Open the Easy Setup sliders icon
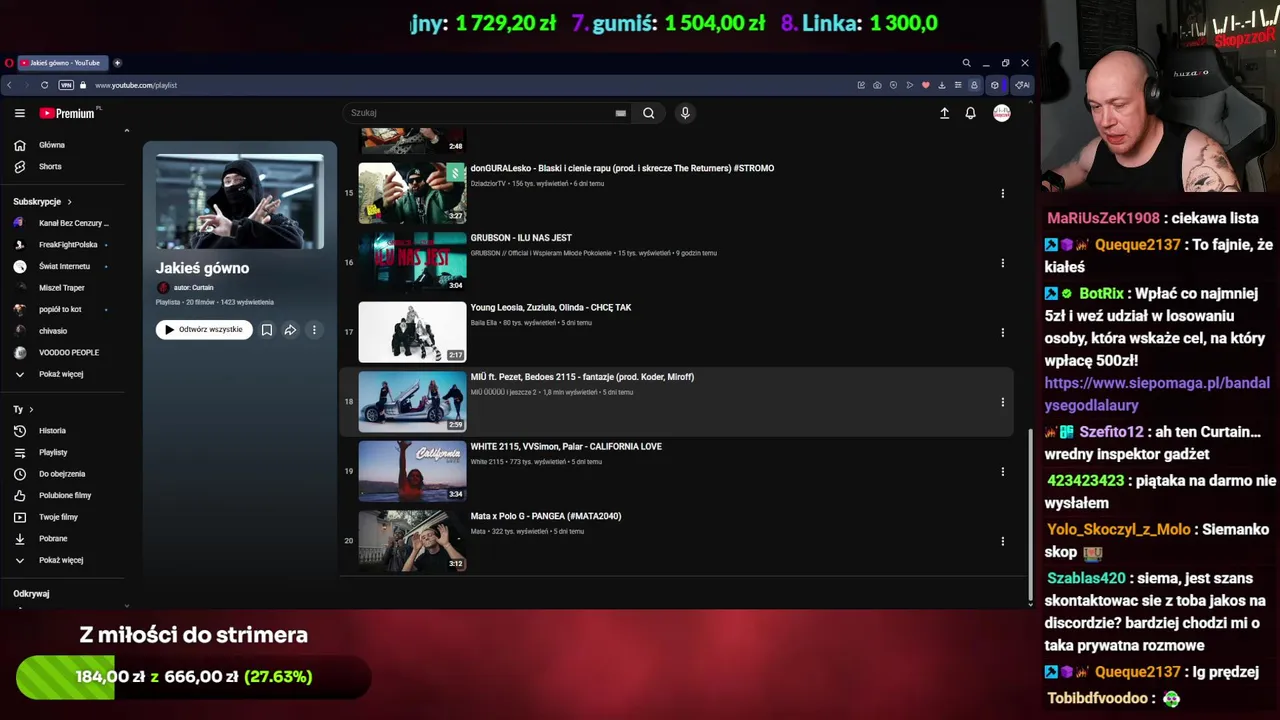 pyautogui.click(x=957, y=85)
